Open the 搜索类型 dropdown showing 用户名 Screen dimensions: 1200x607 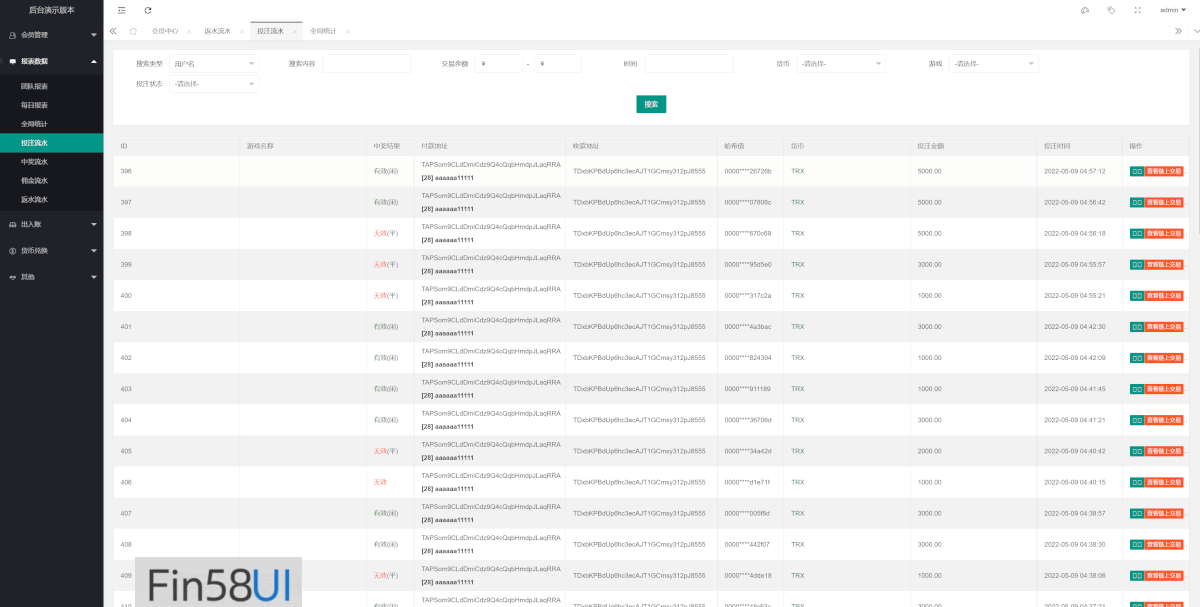pos(214,64)
